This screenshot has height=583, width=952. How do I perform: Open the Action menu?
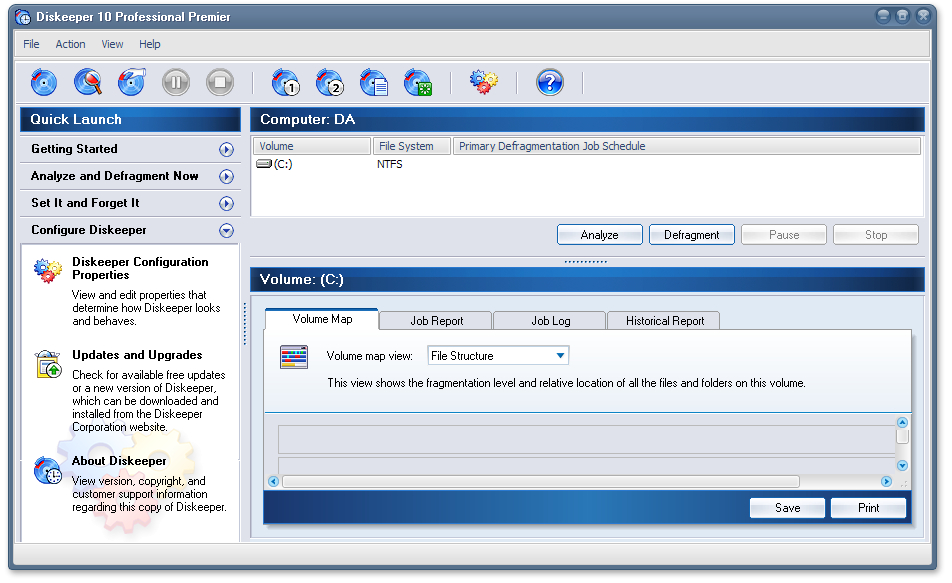tap(70, 44)
